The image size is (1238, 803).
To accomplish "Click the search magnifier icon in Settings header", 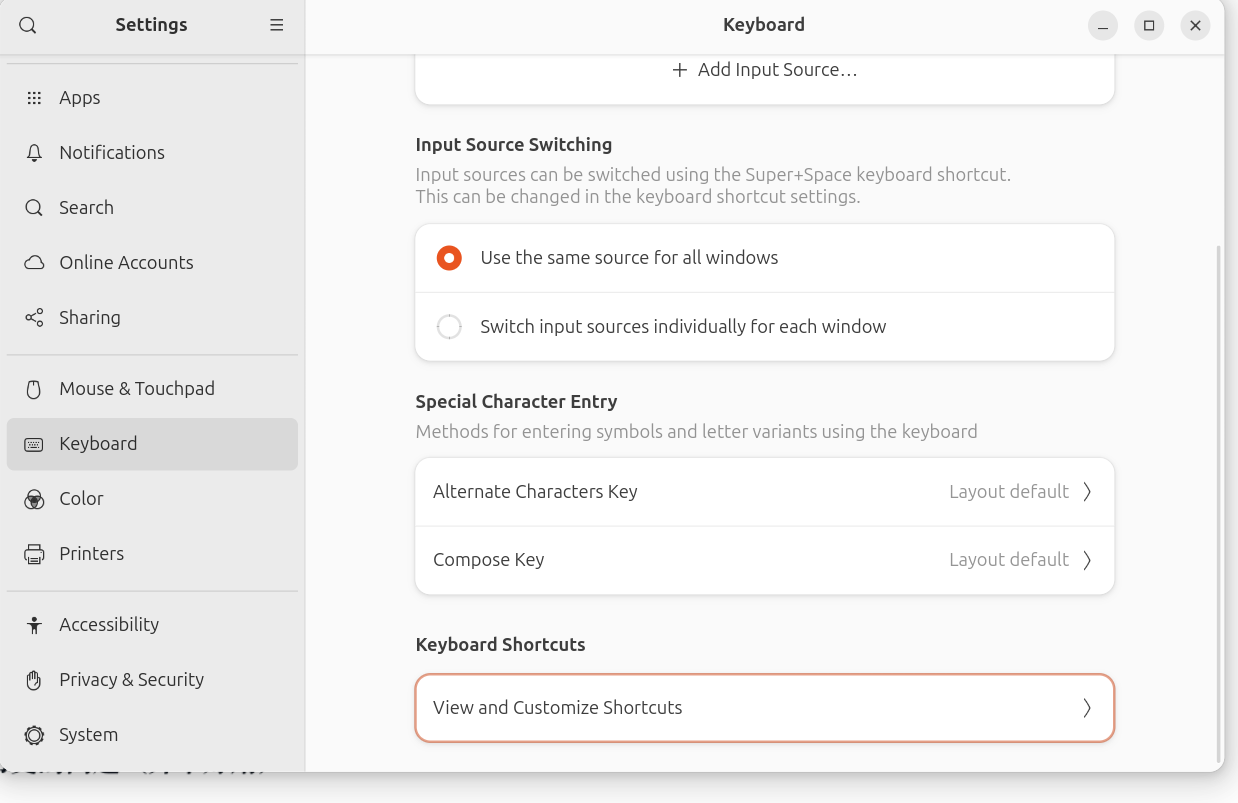I will tap(28, 26).
